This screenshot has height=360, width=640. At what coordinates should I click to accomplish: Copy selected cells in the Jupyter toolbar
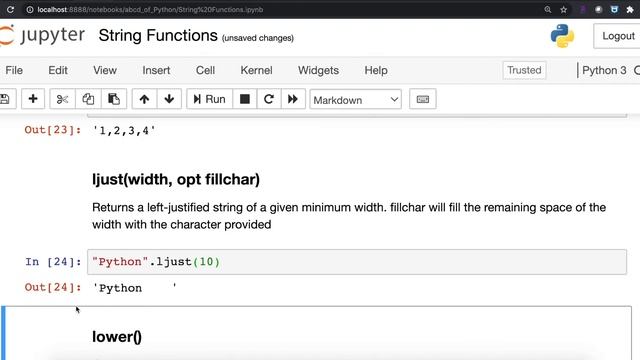click(88, 99)
